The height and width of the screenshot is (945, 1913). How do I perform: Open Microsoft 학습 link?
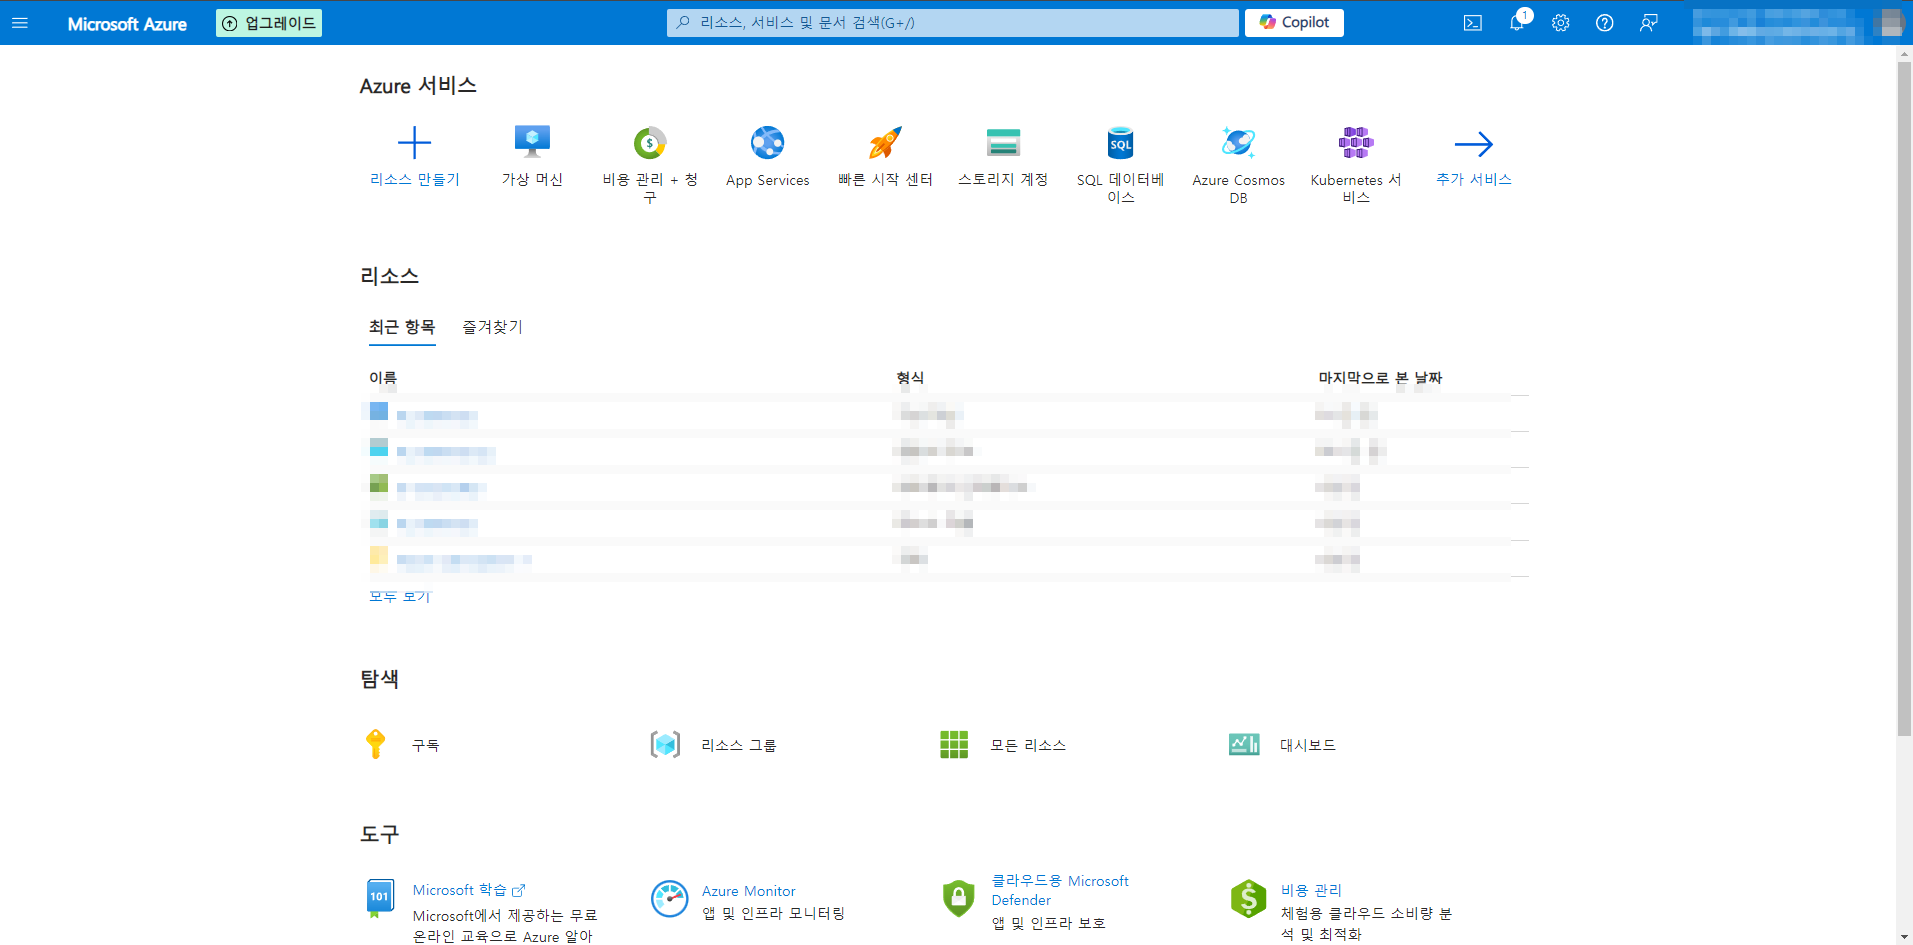tap(469, 890)
